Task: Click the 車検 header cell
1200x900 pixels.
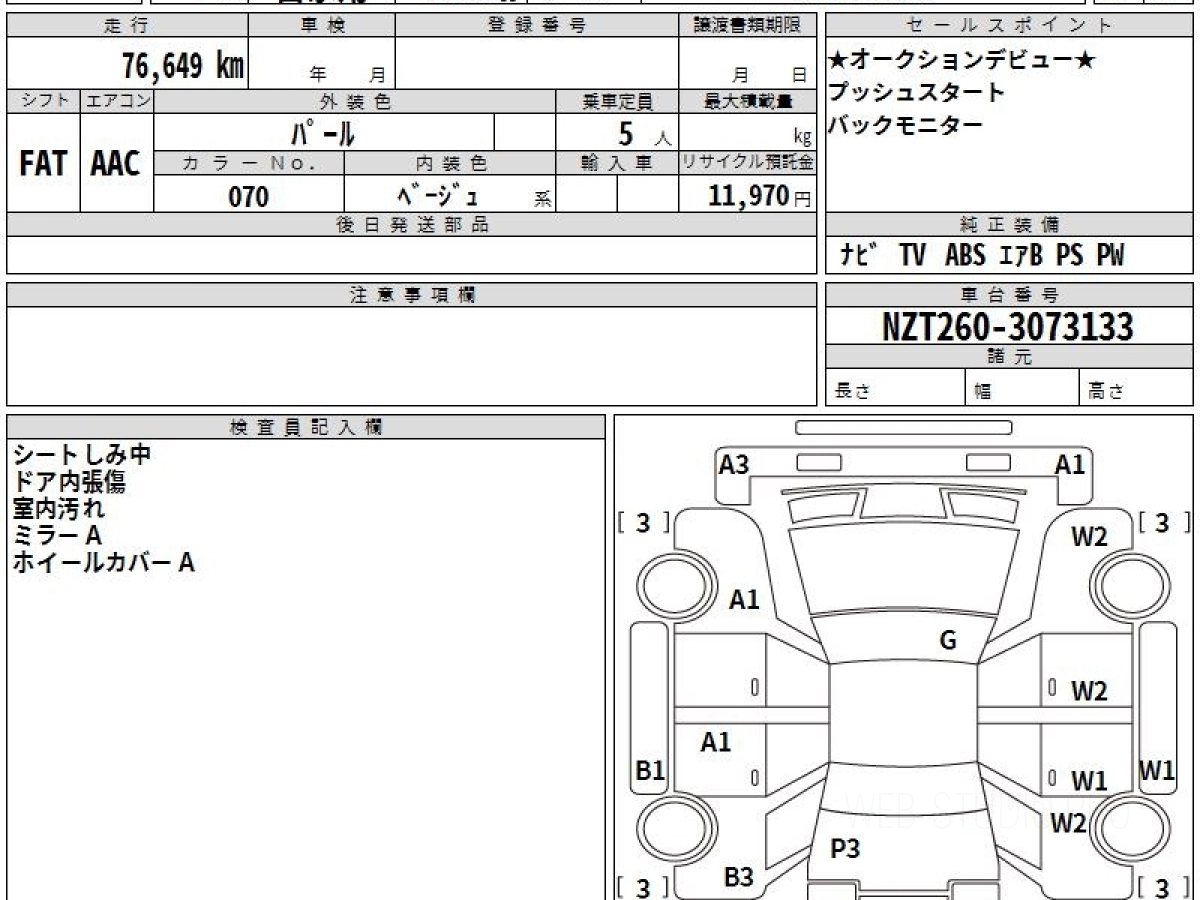Action: [x=322, y=26]
